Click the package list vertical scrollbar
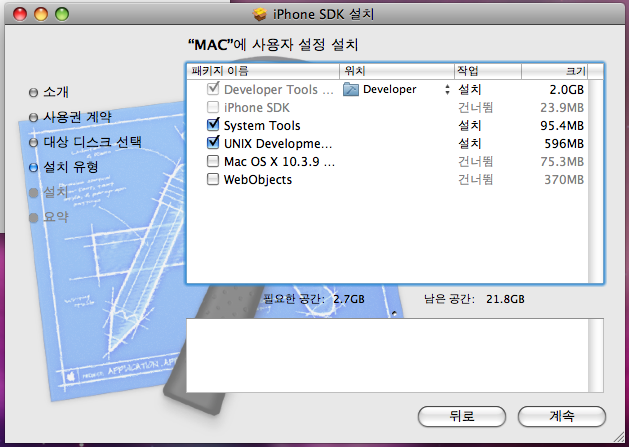The image size is (629, 447). pyautogui.click(x=595, y=181)
